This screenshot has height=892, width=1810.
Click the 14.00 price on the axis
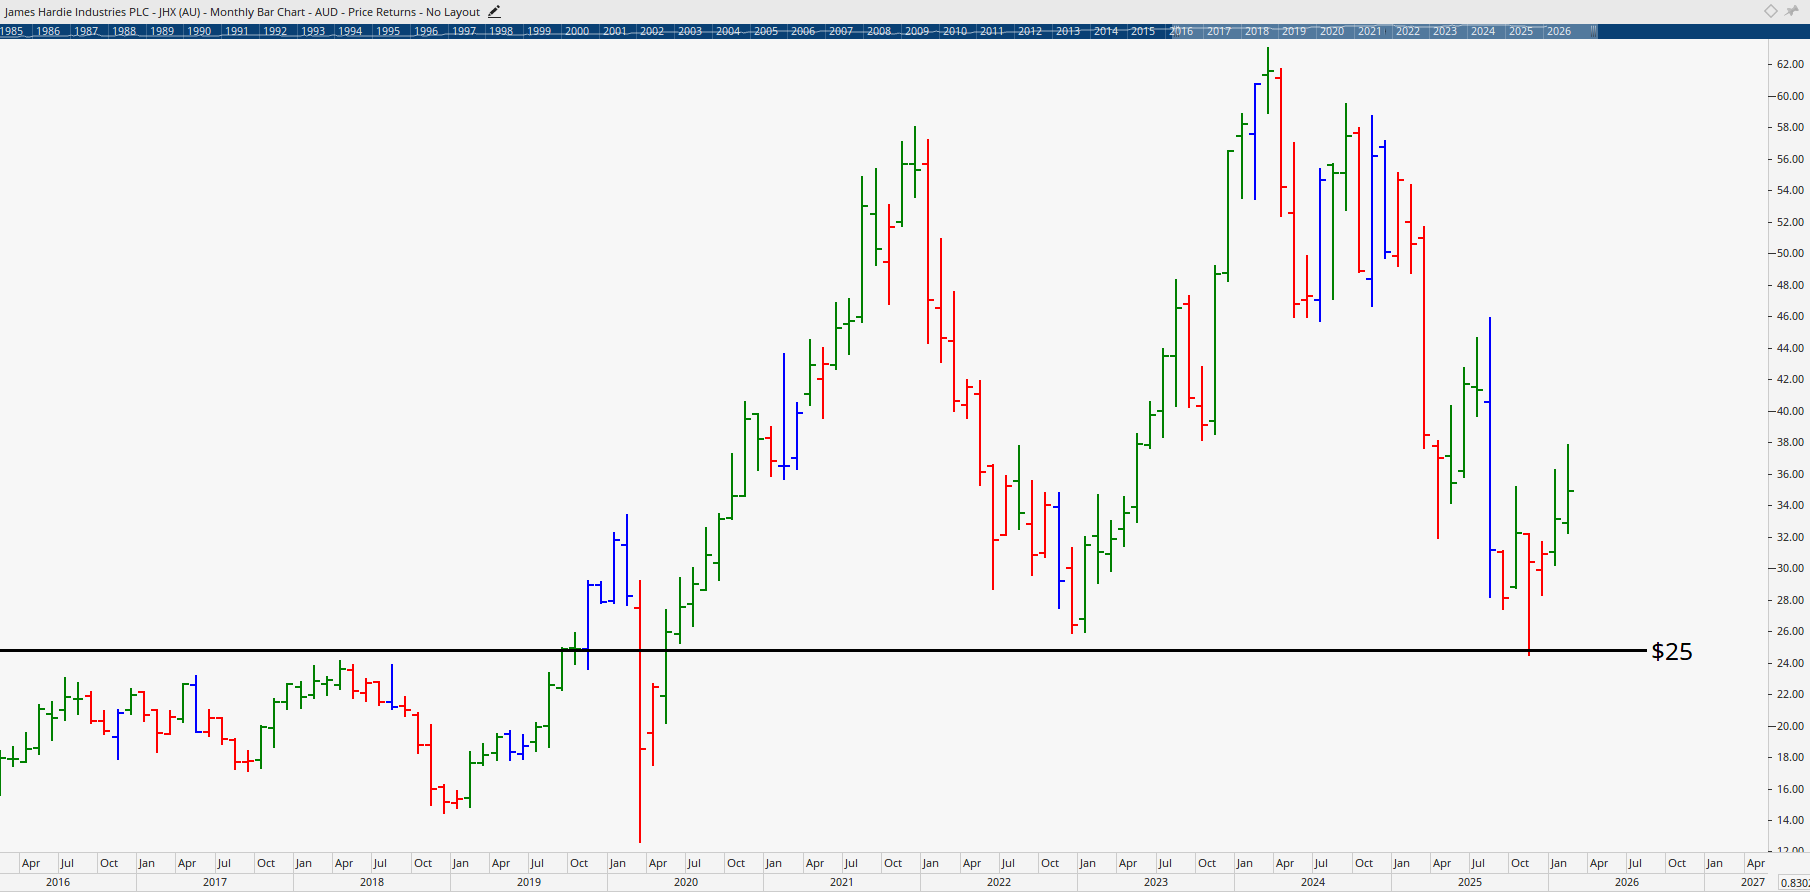[1790, 820]
